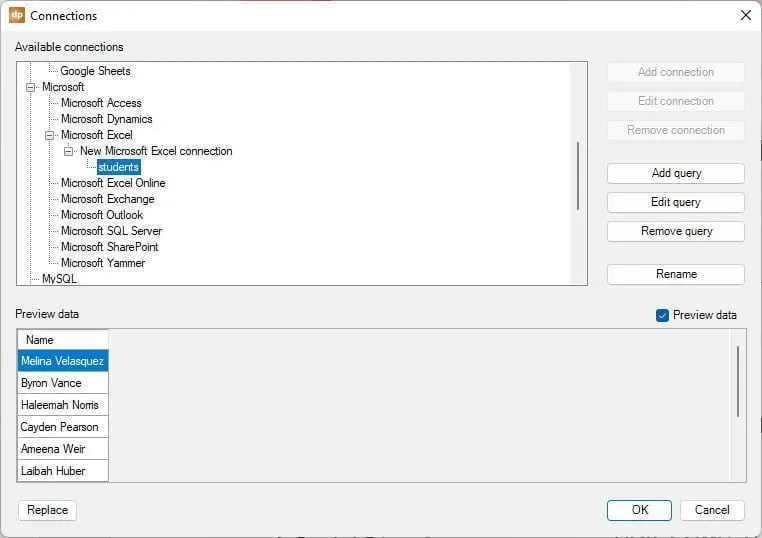
Task: Select Microsoft Dynamics connection type
Action: pos(106,119)
